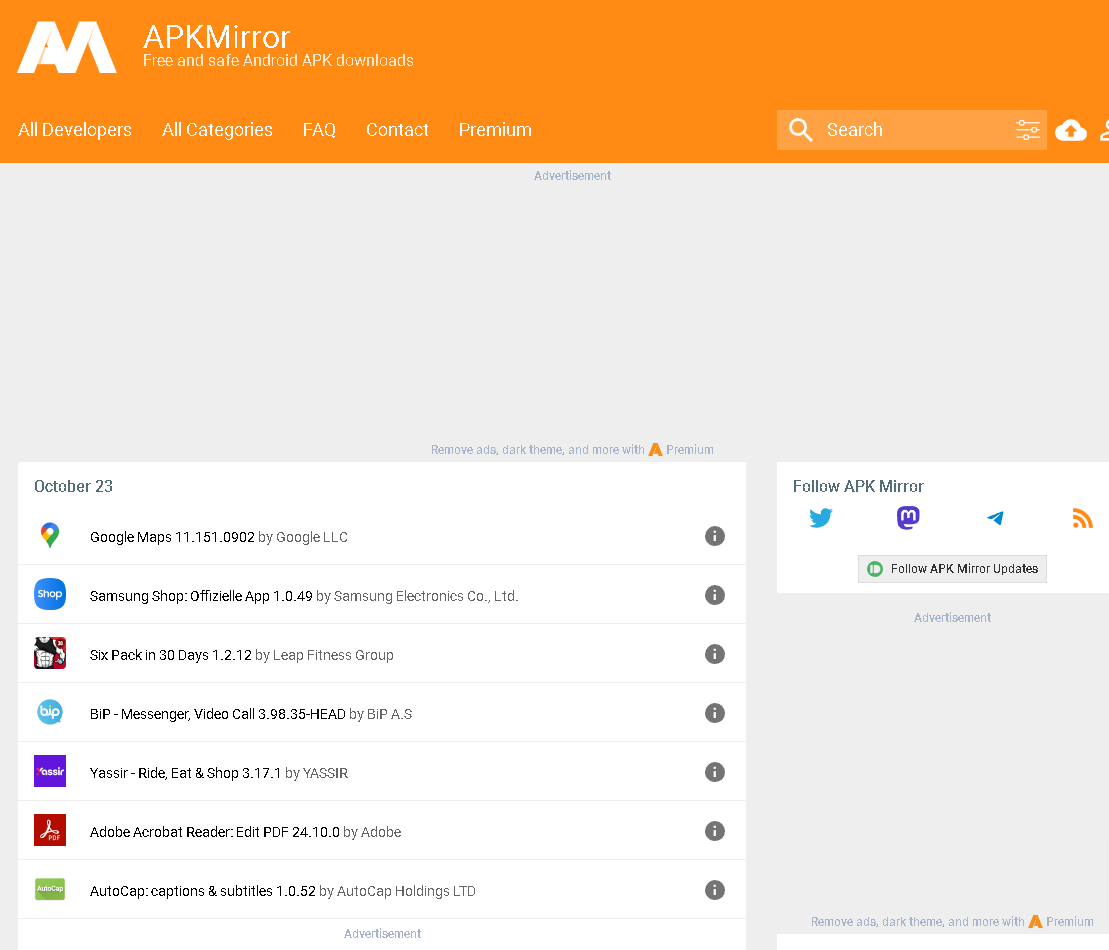Screen dimensions: 1109x950
Task: Follow APK Mirror on Twitter
Action: point(820,518)
